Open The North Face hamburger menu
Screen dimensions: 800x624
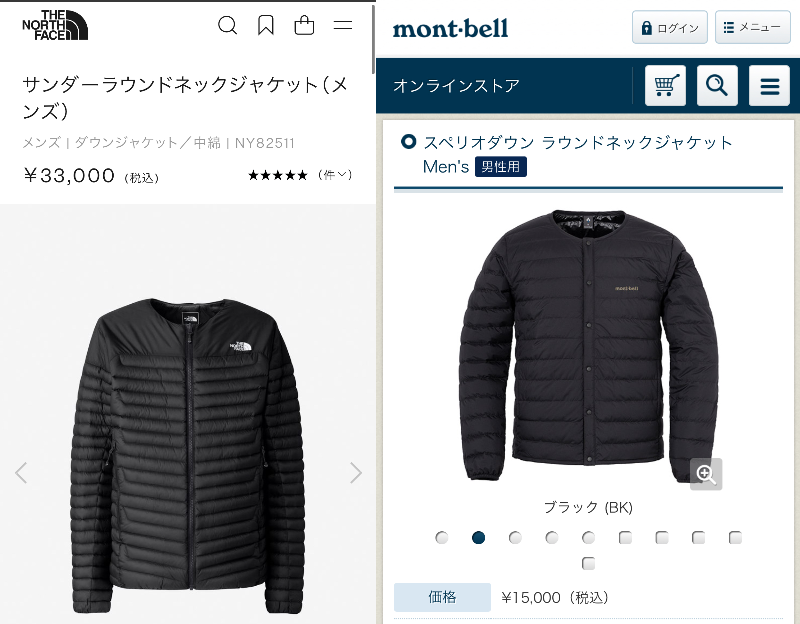pos(343,25)
